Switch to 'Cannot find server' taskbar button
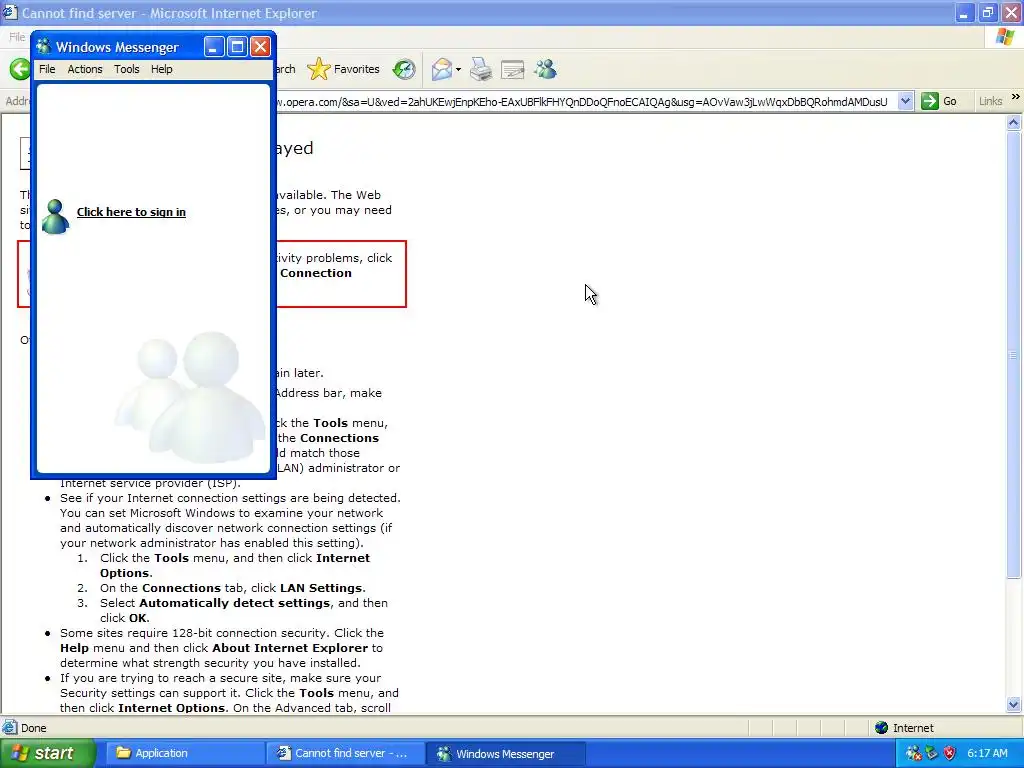This screenshot has height=768, width=1024. point(345,753)
